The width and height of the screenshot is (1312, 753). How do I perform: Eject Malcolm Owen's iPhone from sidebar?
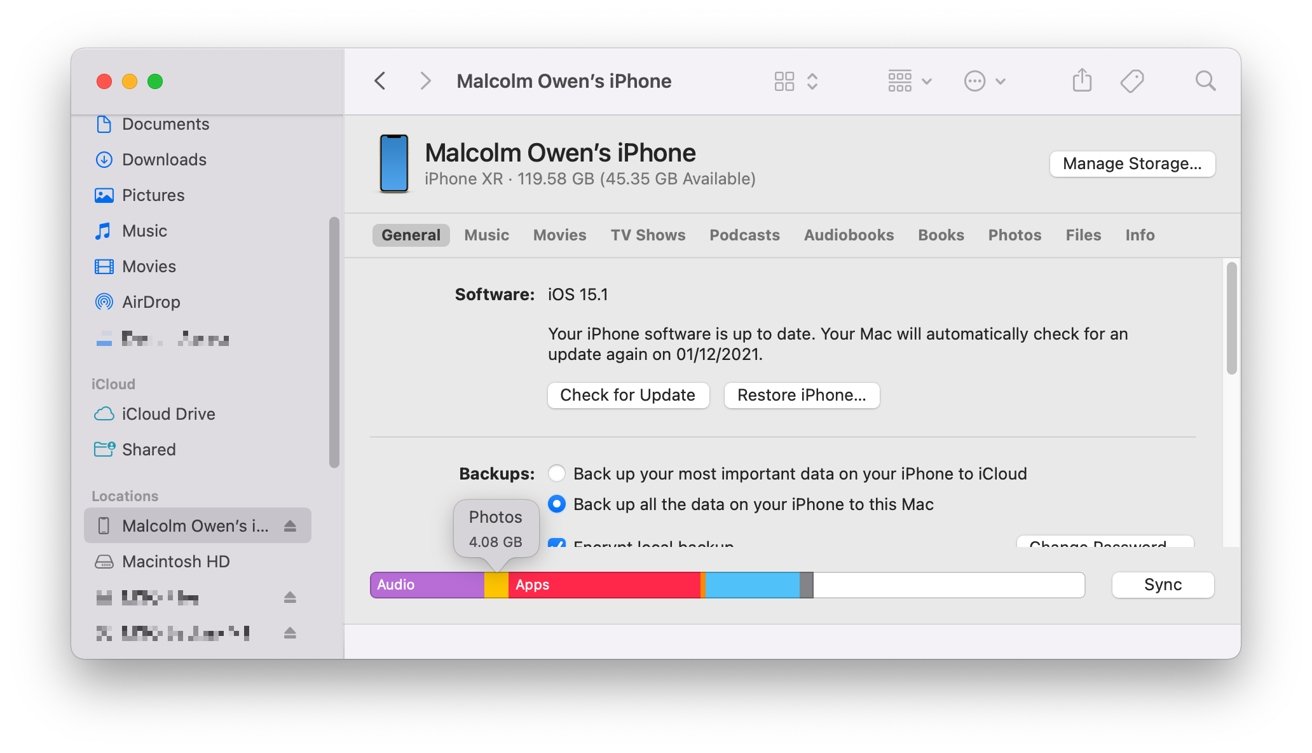click(x=290, y=526)
